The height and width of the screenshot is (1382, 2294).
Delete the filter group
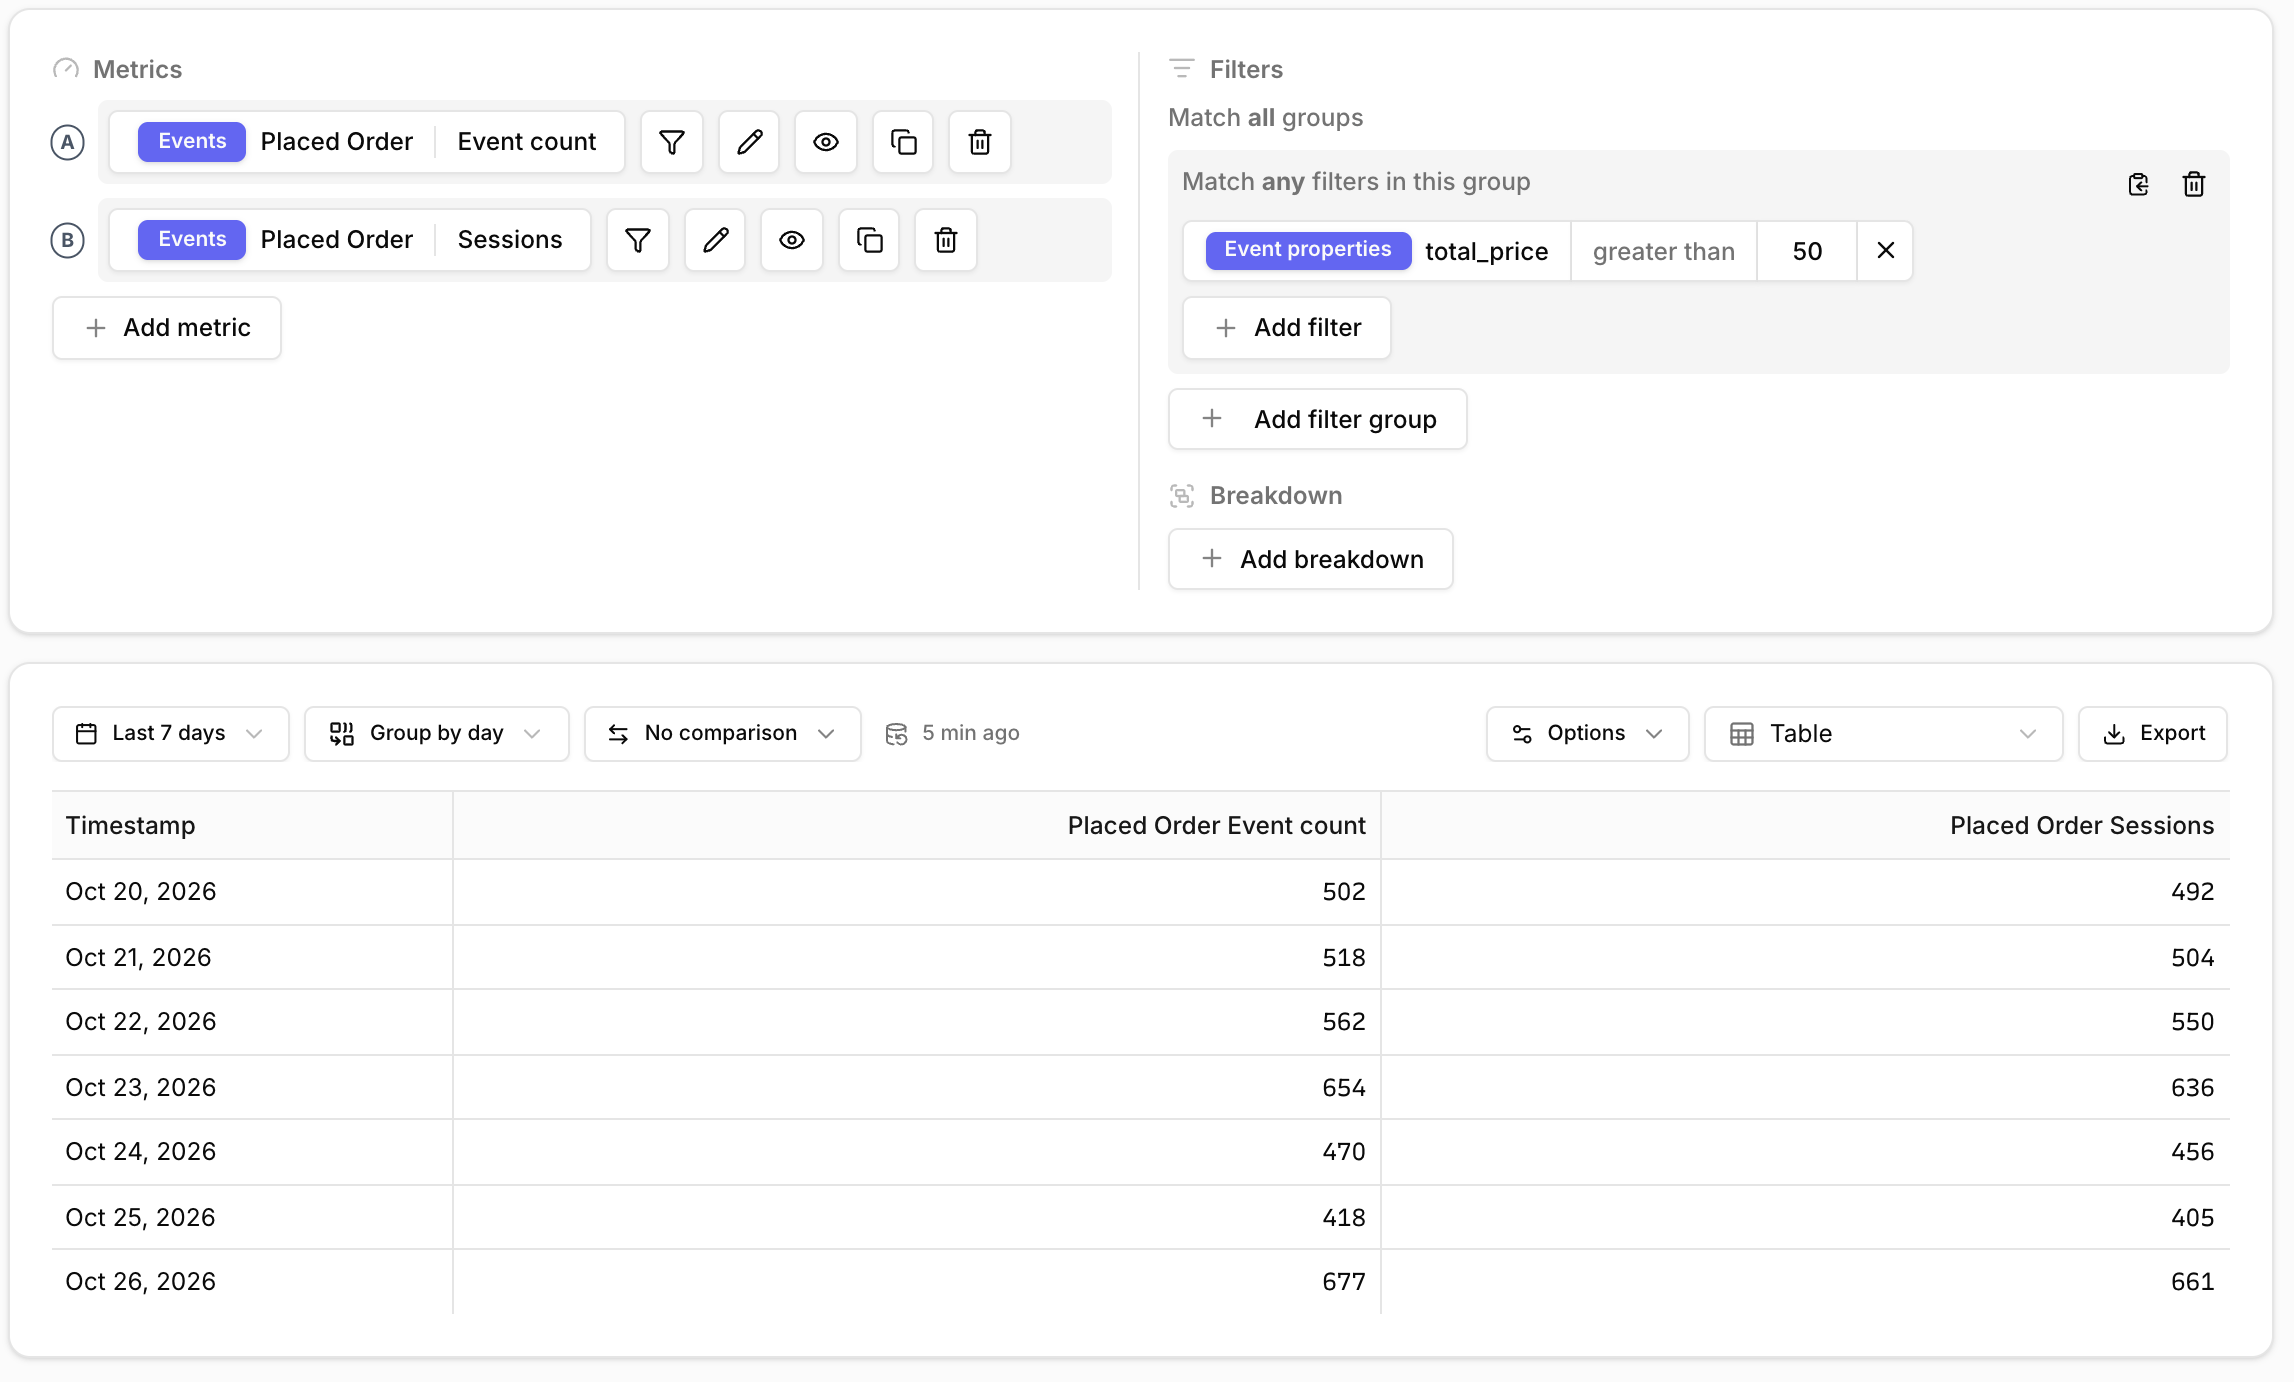[2194, 184]
